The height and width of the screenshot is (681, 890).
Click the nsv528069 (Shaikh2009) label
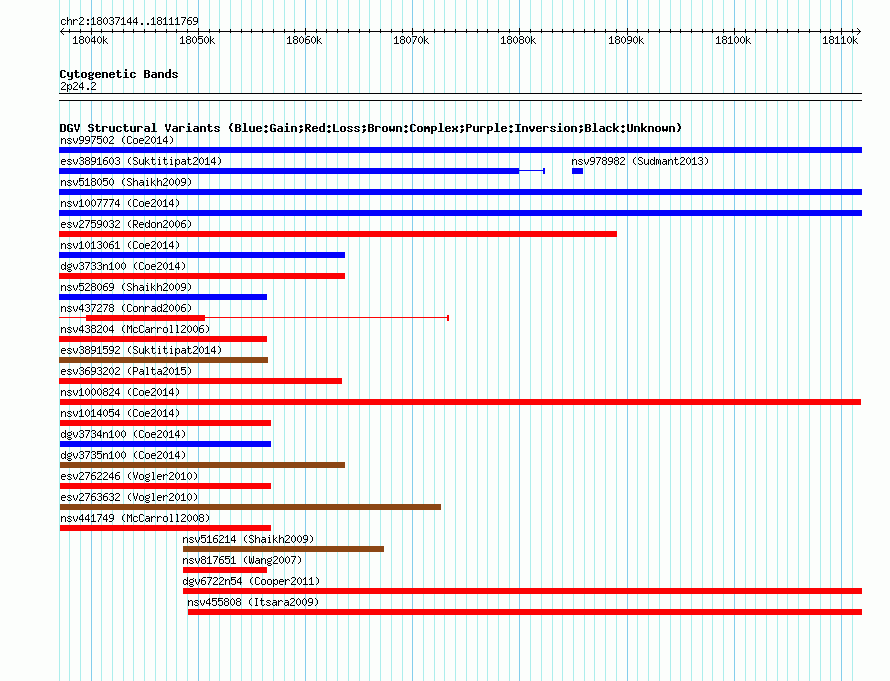tap(126, 287)
